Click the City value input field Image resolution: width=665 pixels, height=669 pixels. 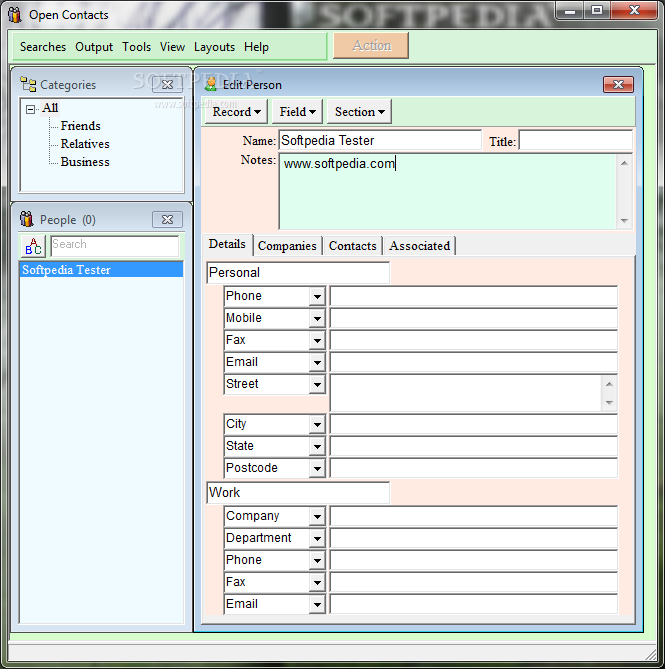coord(473,424)
